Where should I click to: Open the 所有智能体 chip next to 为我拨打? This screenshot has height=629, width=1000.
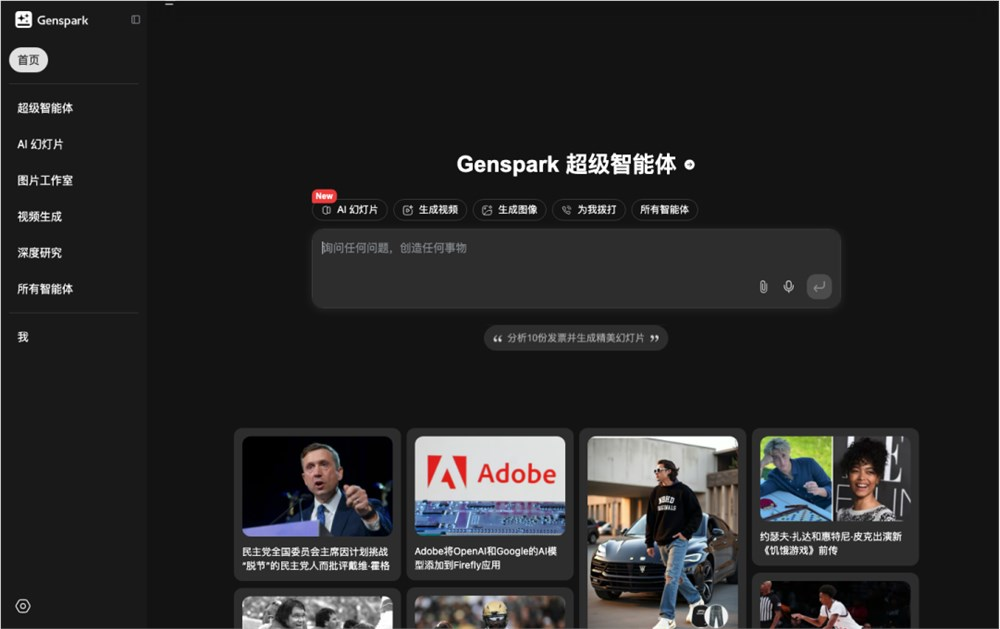[x=664, y=210]
